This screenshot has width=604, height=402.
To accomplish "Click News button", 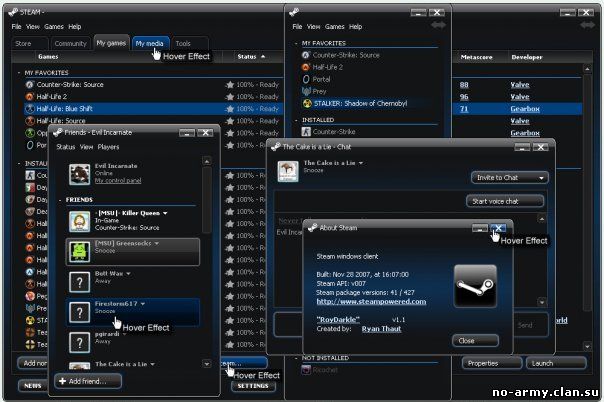I will point(32,386).
